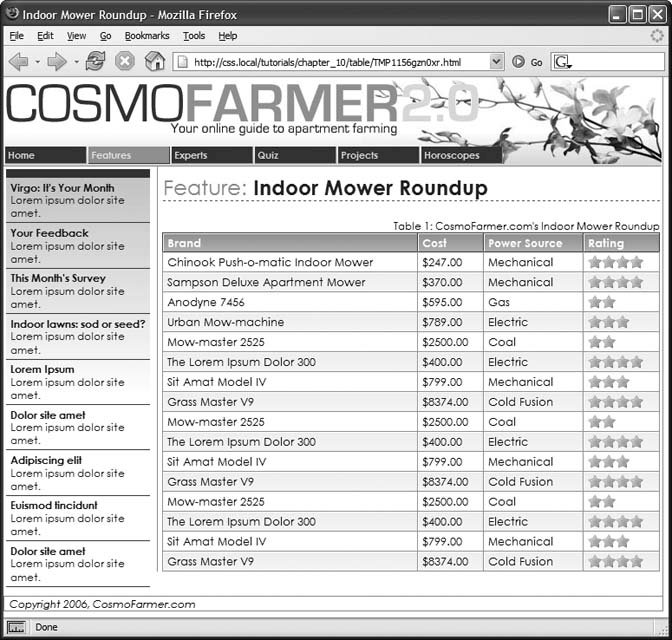Click the Indoor Mower Roundup page heading
This screenshot has width=672, height=640.
(x=370, y=188)
